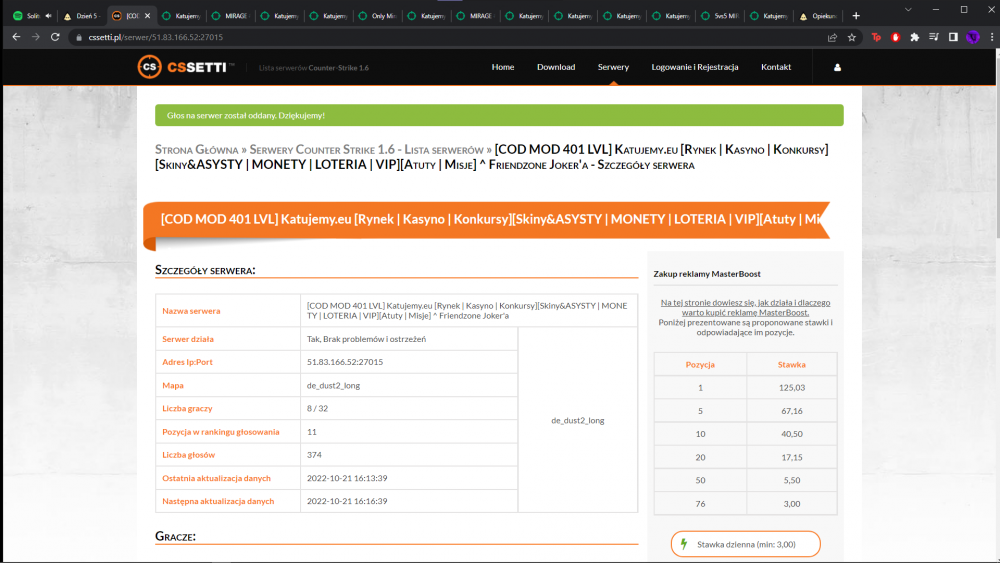Switch to the Only Mirage tab

click(x=378, y=16)
